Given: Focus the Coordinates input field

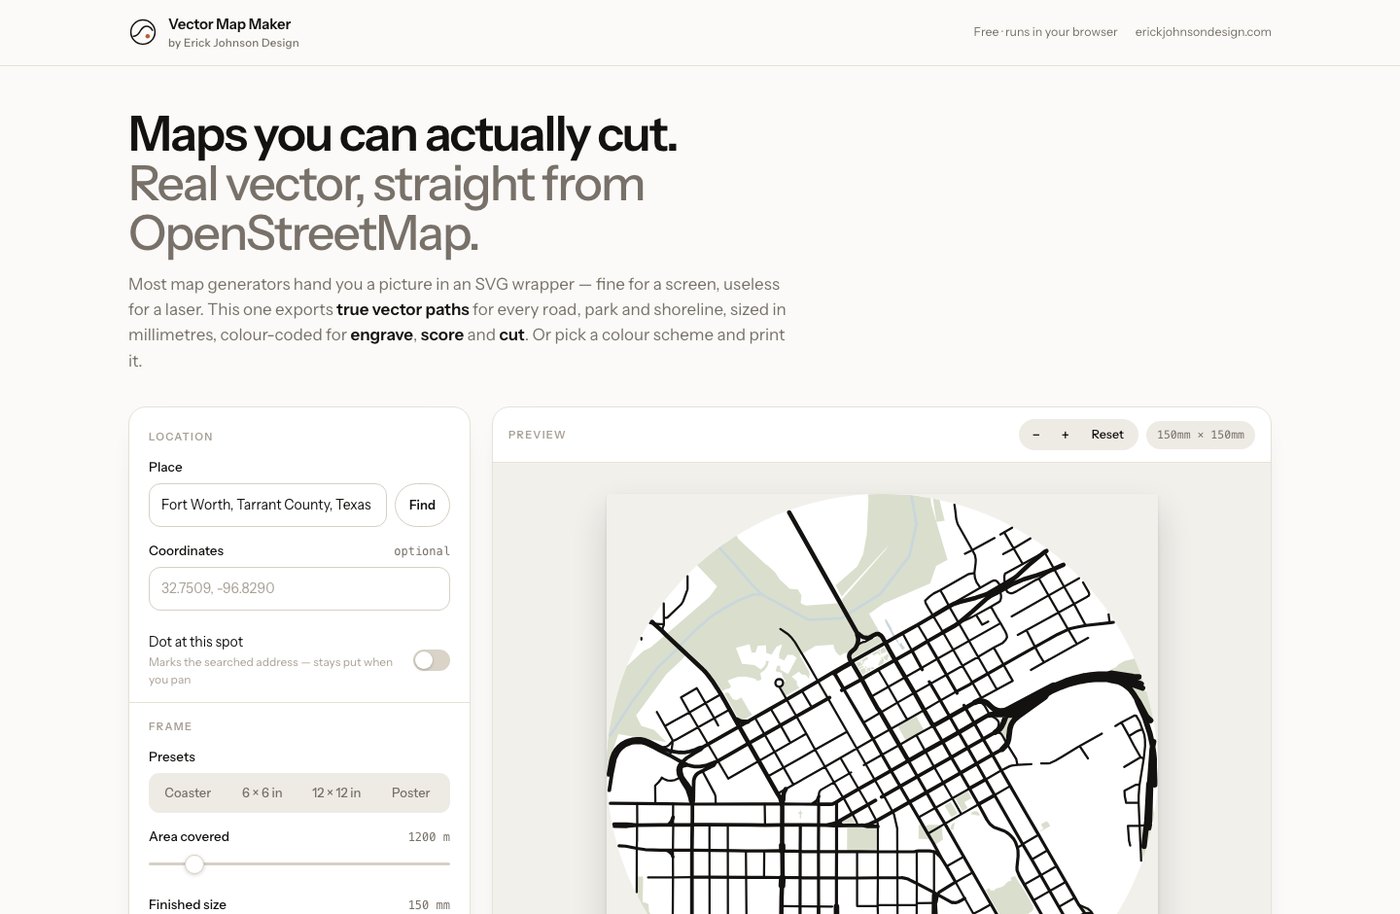Looking at the screenshot, I should 299,589.
